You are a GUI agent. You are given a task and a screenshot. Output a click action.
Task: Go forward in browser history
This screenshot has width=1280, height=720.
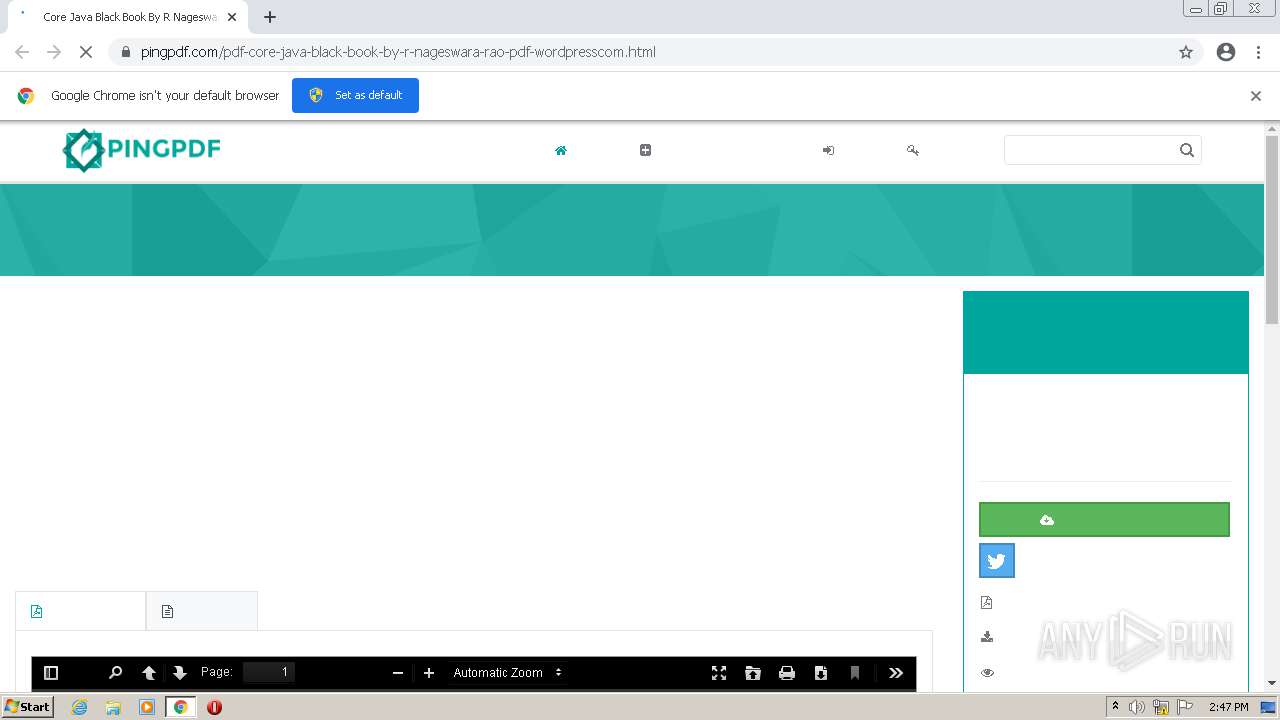click(54, 52)
